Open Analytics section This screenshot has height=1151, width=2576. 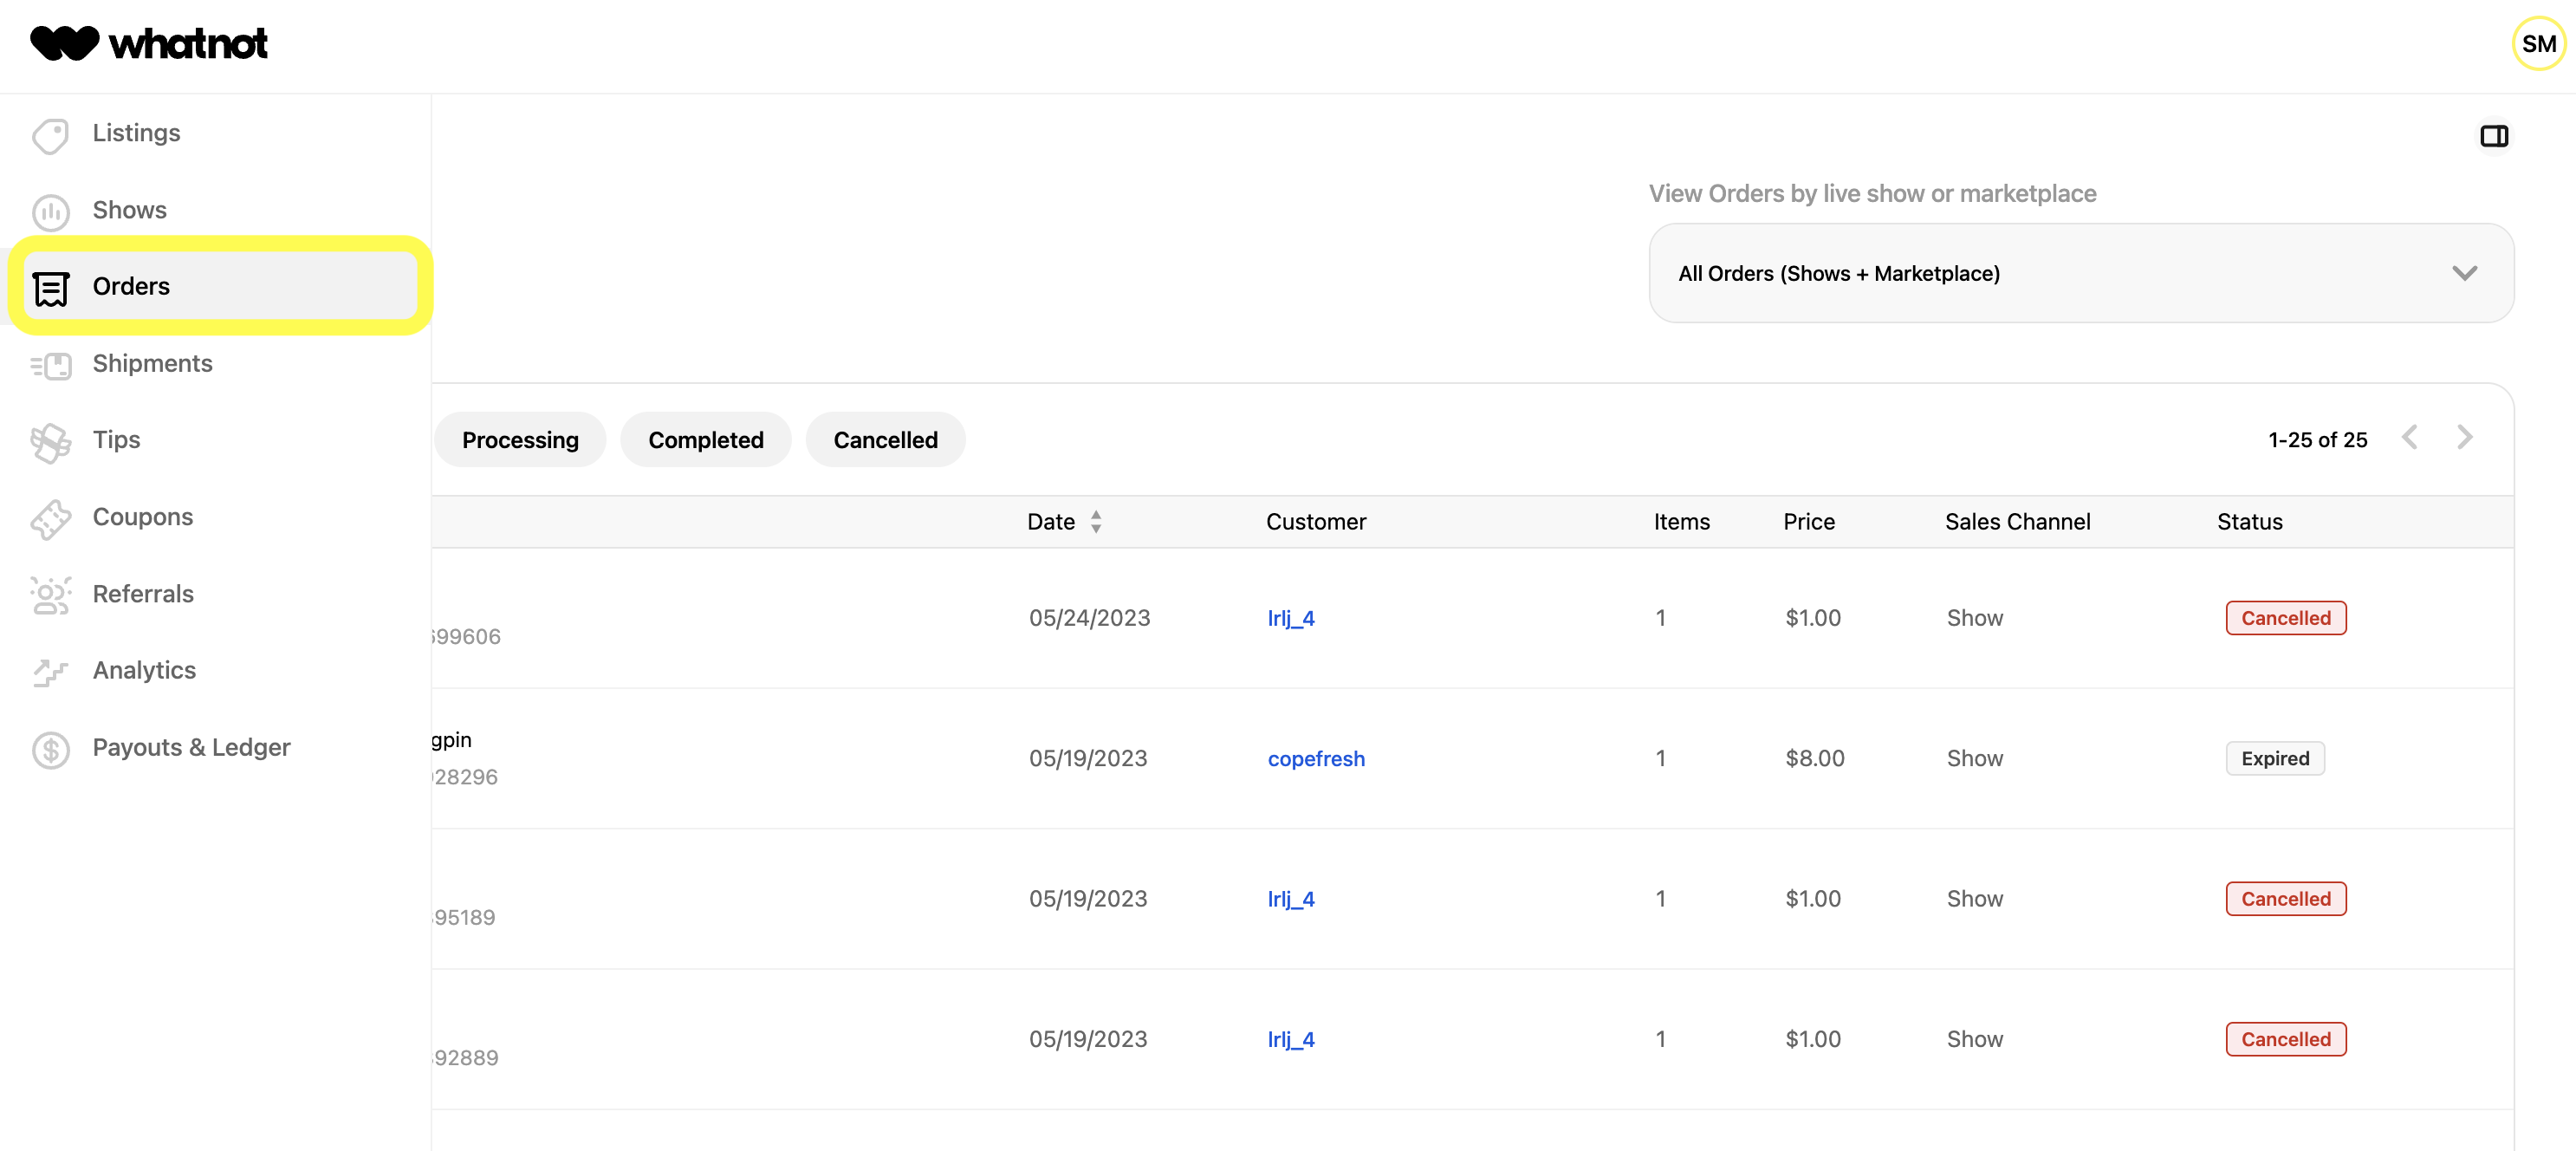143,671
